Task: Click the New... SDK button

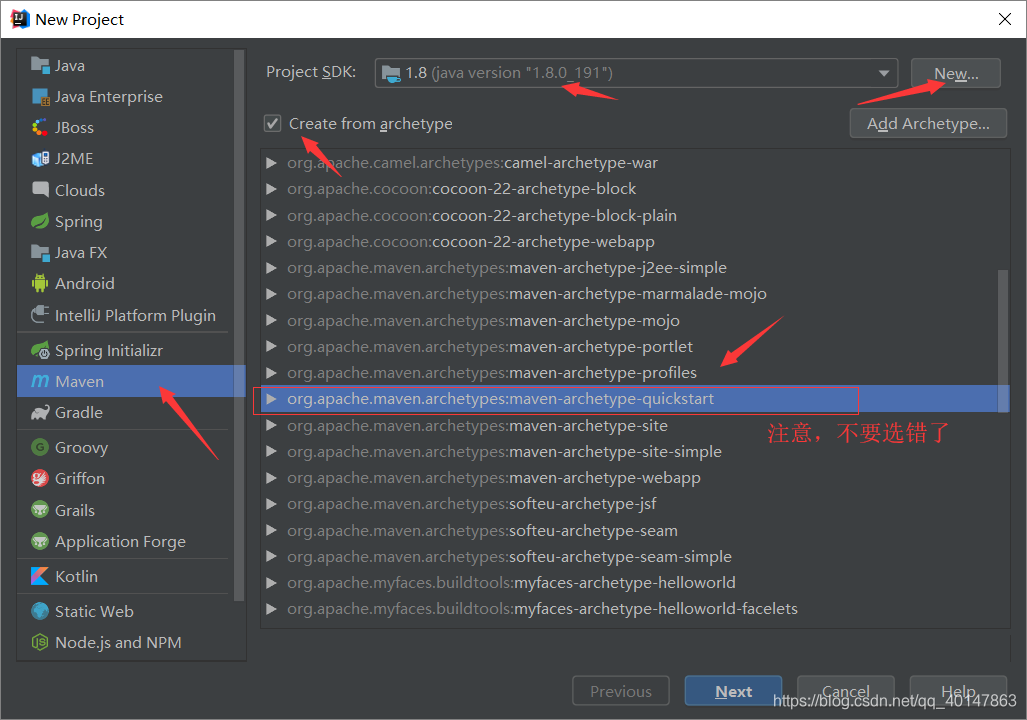Action: pyautogui.click(x=956, y=73)
